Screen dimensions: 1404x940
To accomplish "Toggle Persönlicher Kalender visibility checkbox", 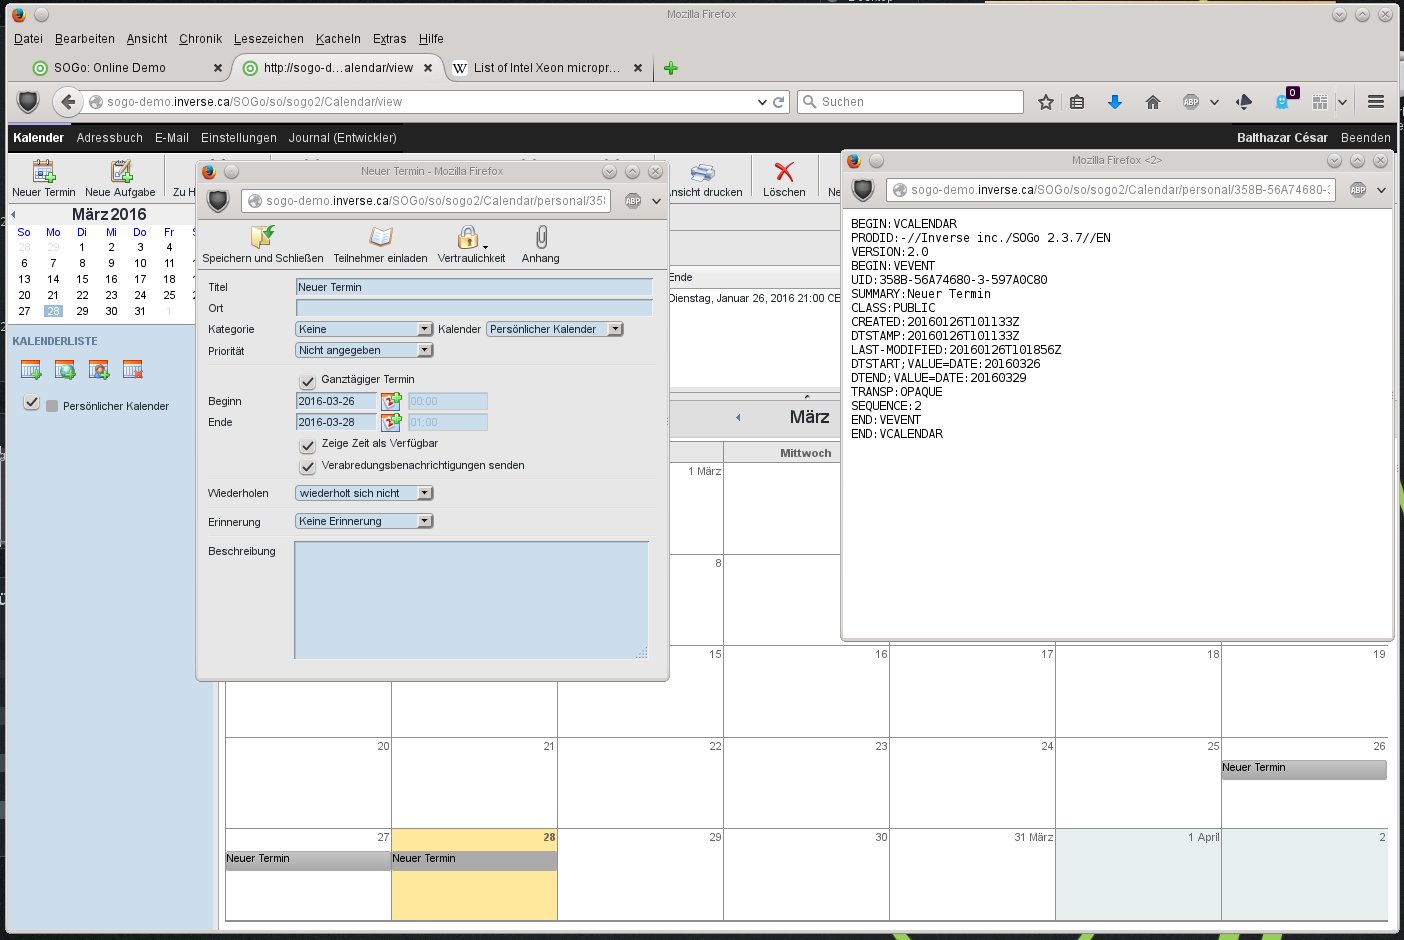I will click(x=32, y=402).
